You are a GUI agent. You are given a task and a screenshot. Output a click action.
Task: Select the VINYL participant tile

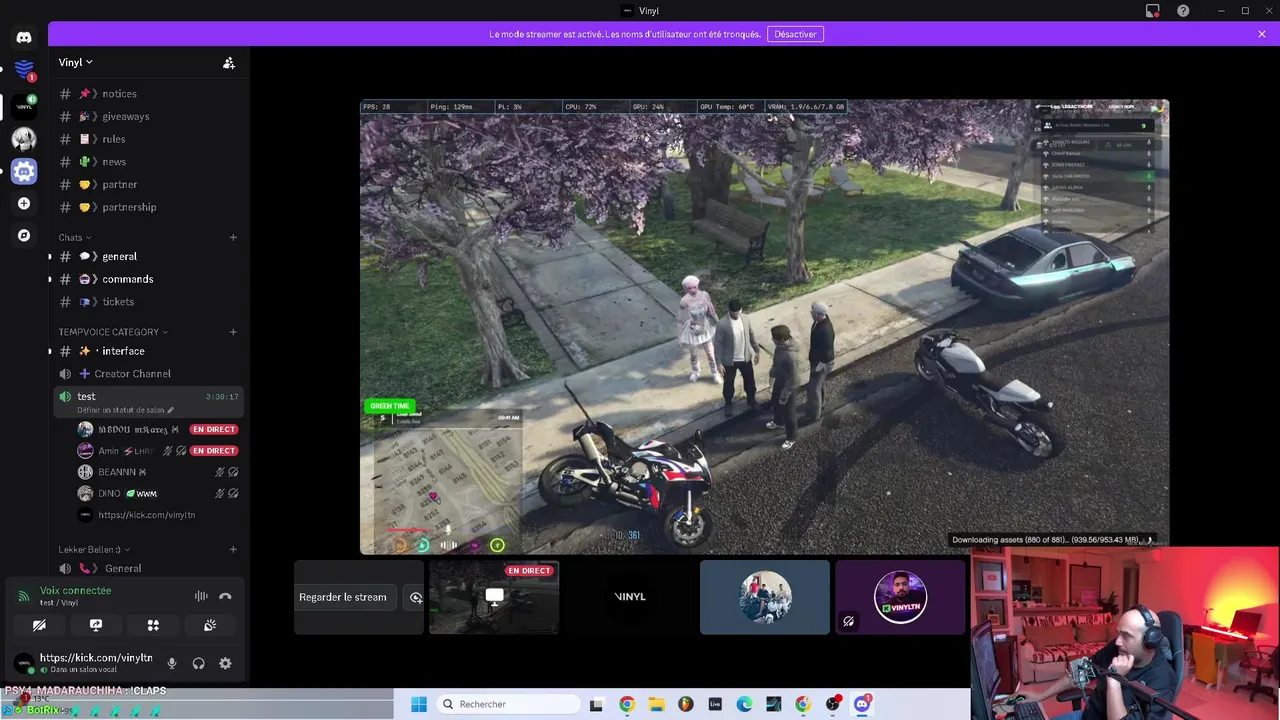pos(629,597)
